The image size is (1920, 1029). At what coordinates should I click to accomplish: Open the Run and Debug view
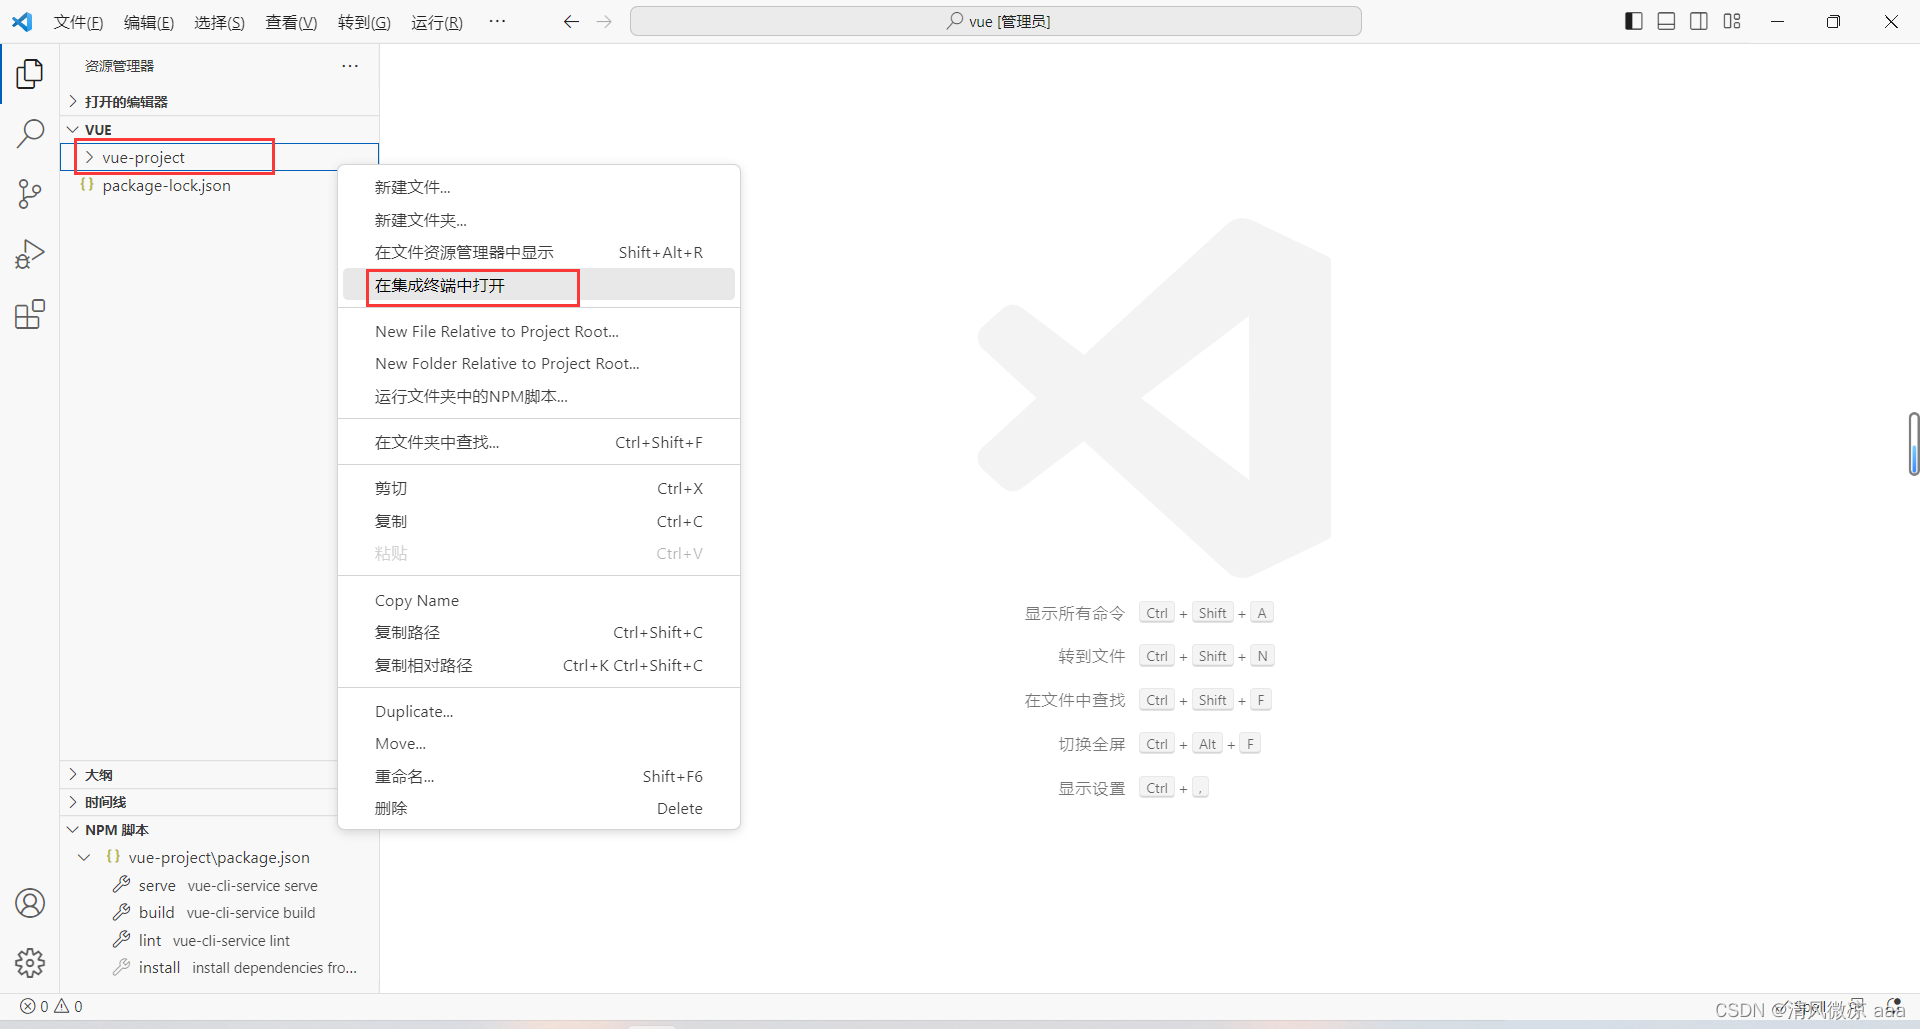30,254
